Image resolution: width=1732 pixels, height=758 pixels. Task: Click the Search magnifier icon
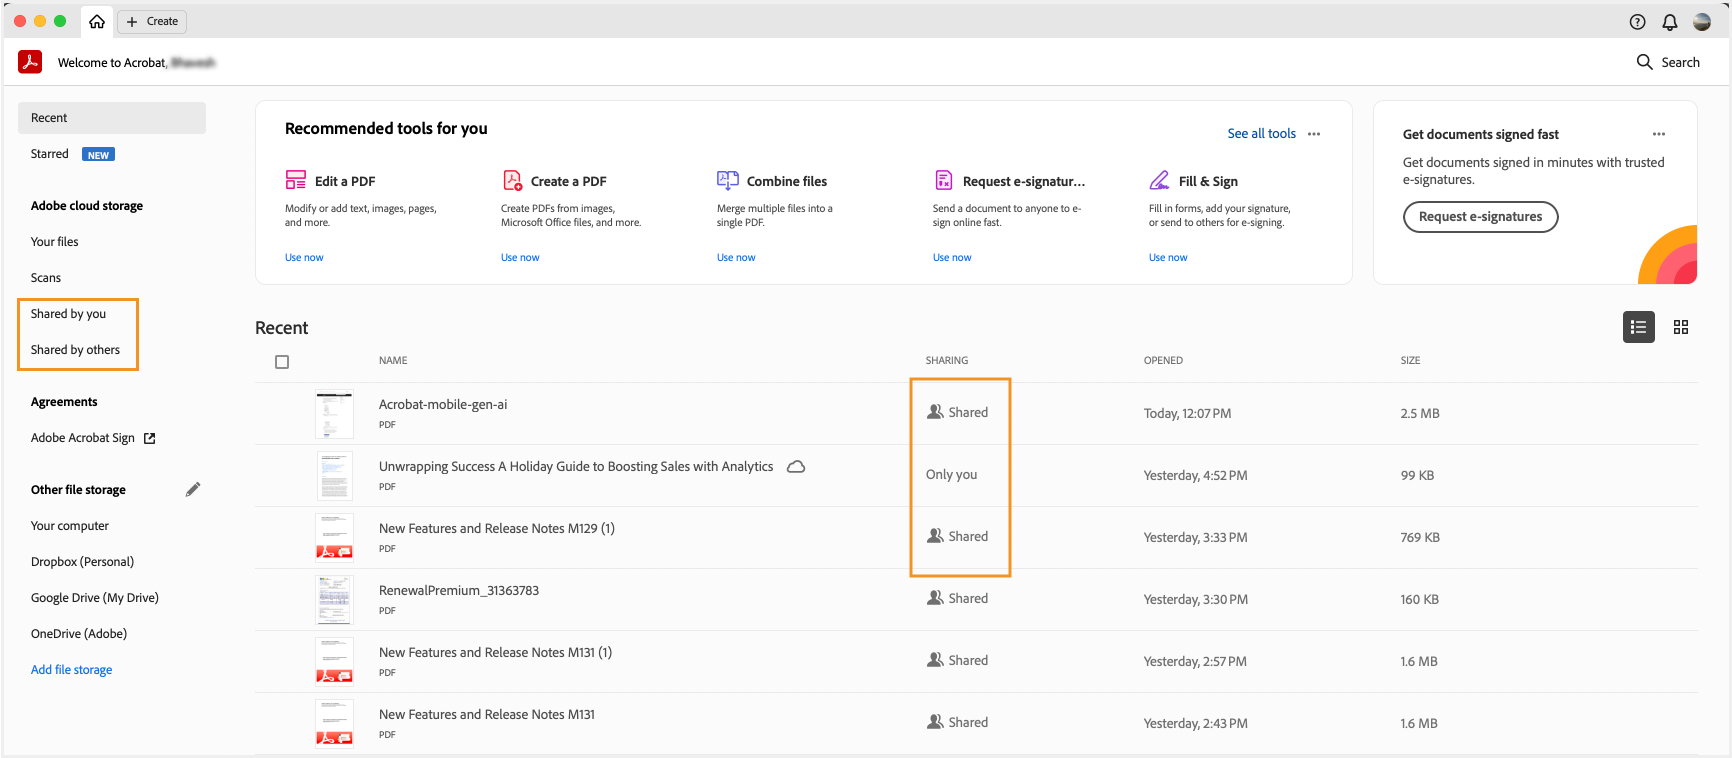coord(1644,62)
